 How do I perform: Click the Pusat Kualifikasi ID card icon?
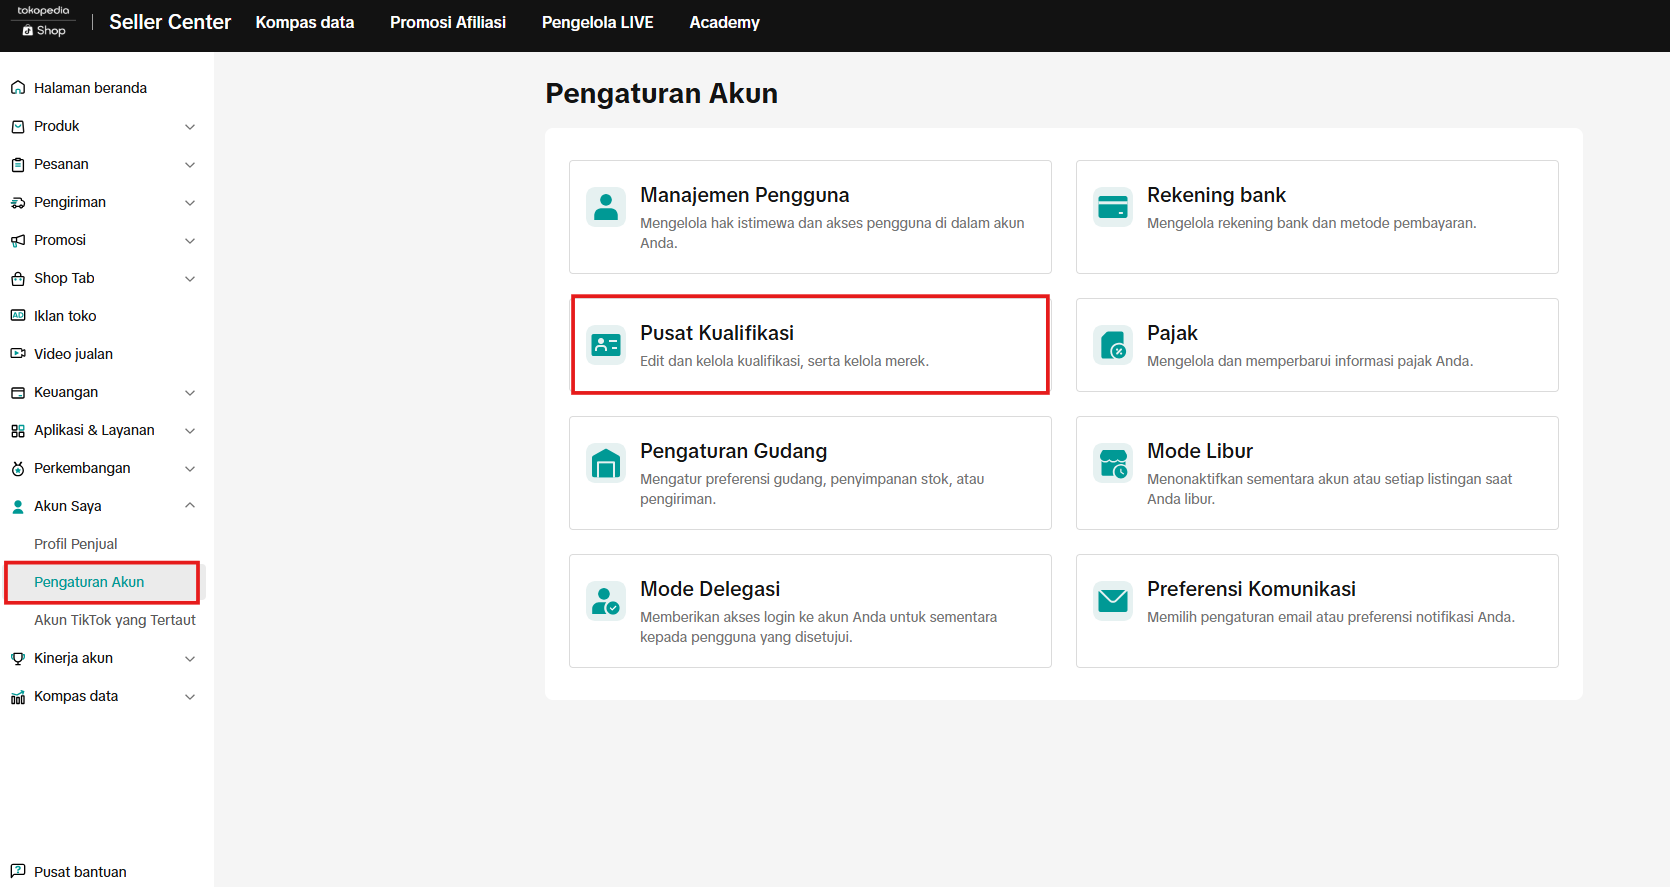pyautogui.click(x=606, y=345)
